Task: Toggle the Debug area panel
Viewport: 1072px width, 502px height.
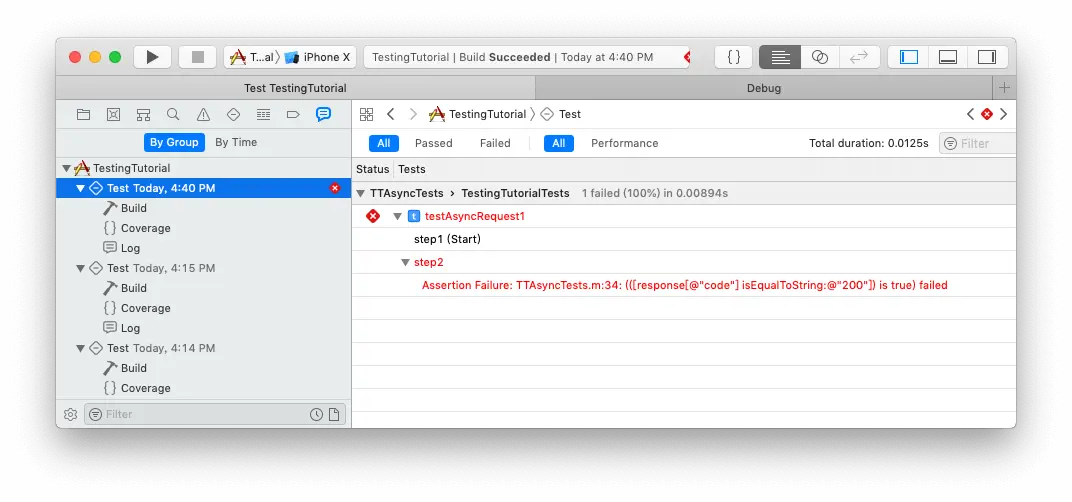Action: point(948,57)
